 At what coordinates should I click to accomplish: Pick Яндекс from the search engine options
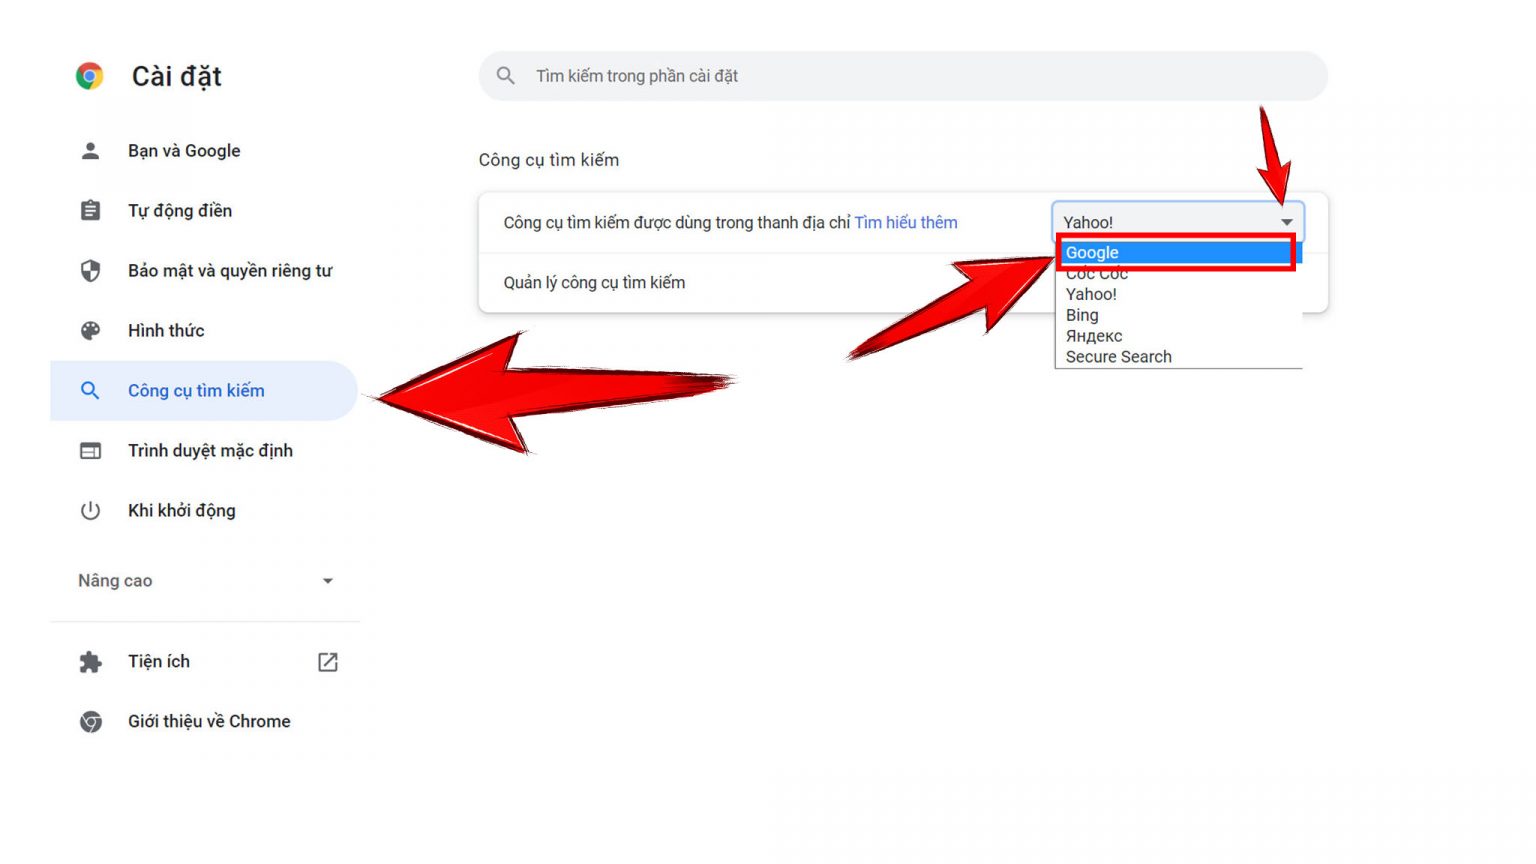(1093, 336)
